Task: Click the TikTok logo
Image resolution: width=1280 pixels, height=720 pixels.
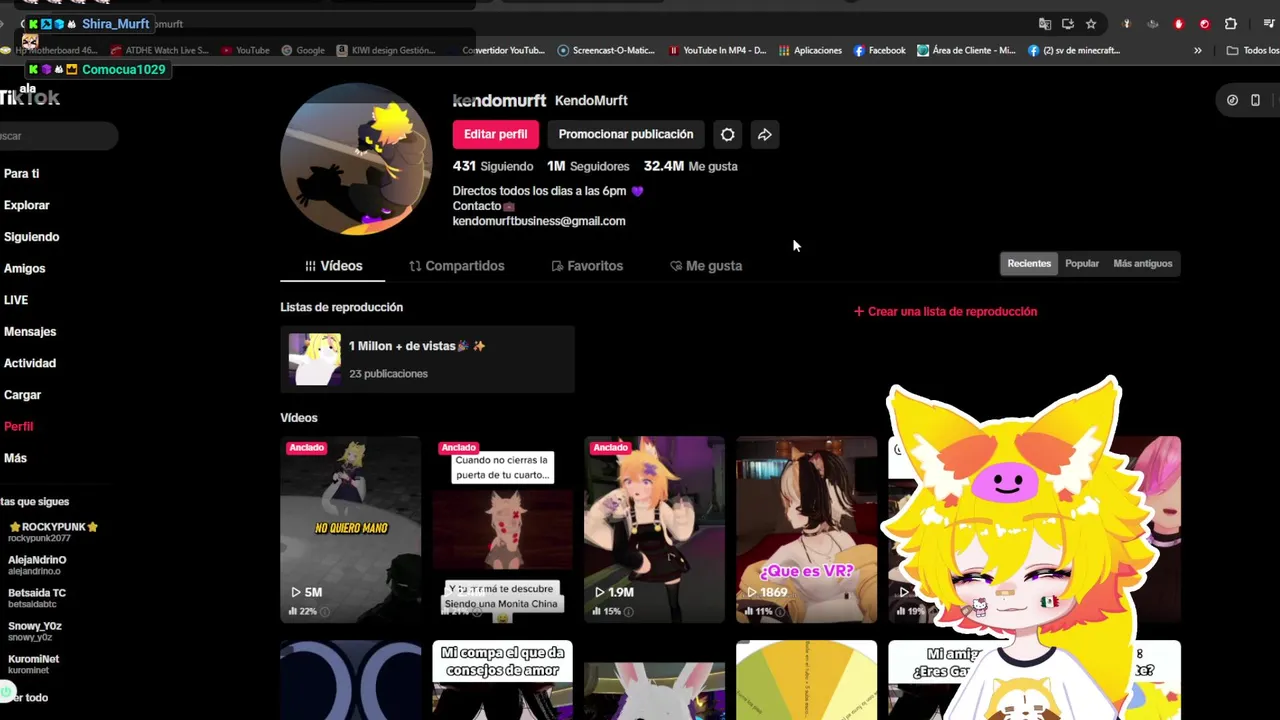Action: click(x=30, y=97)
